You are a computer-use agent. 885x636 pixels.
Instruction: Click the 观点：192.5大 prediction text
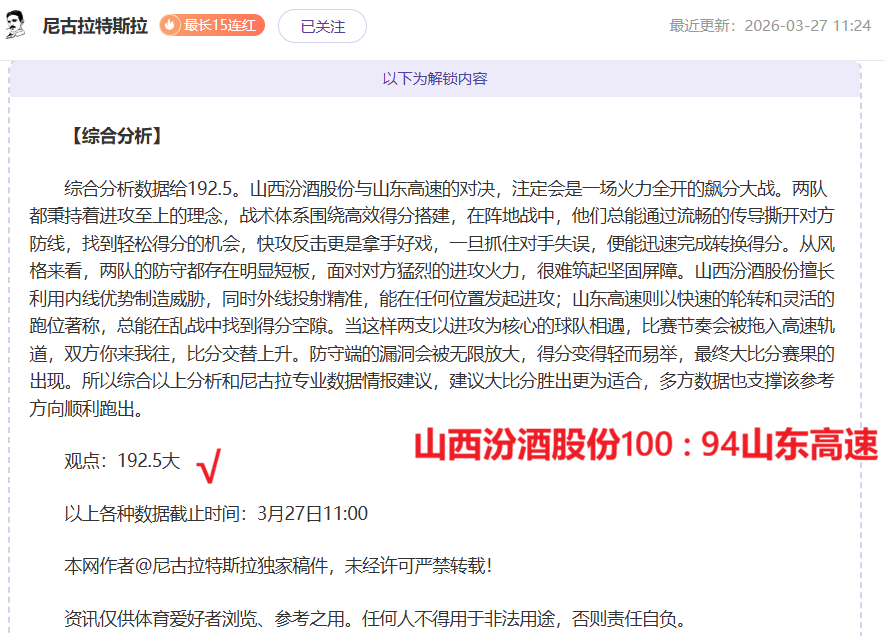122,461
